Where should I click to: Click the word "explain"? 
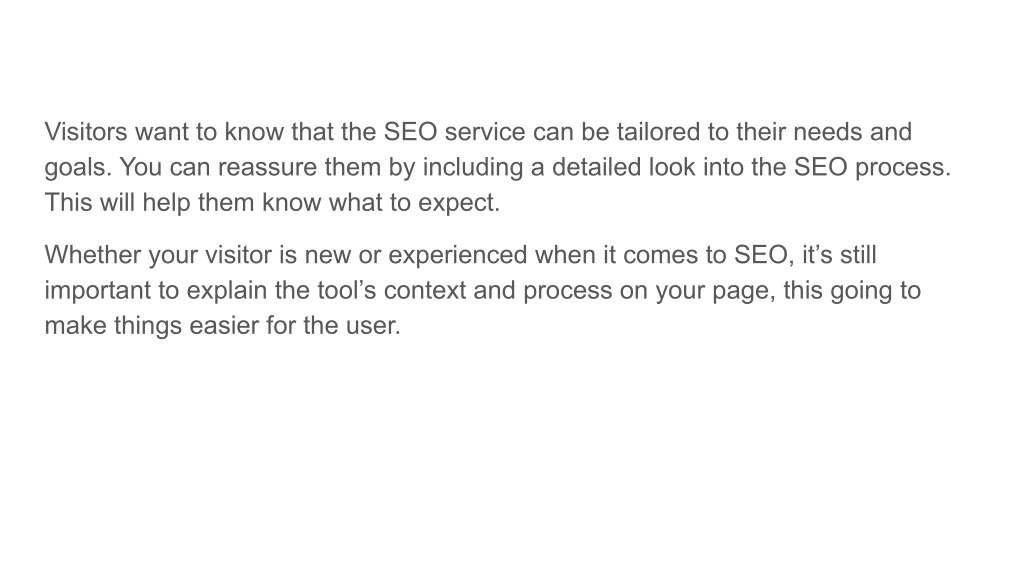point(227,291)
